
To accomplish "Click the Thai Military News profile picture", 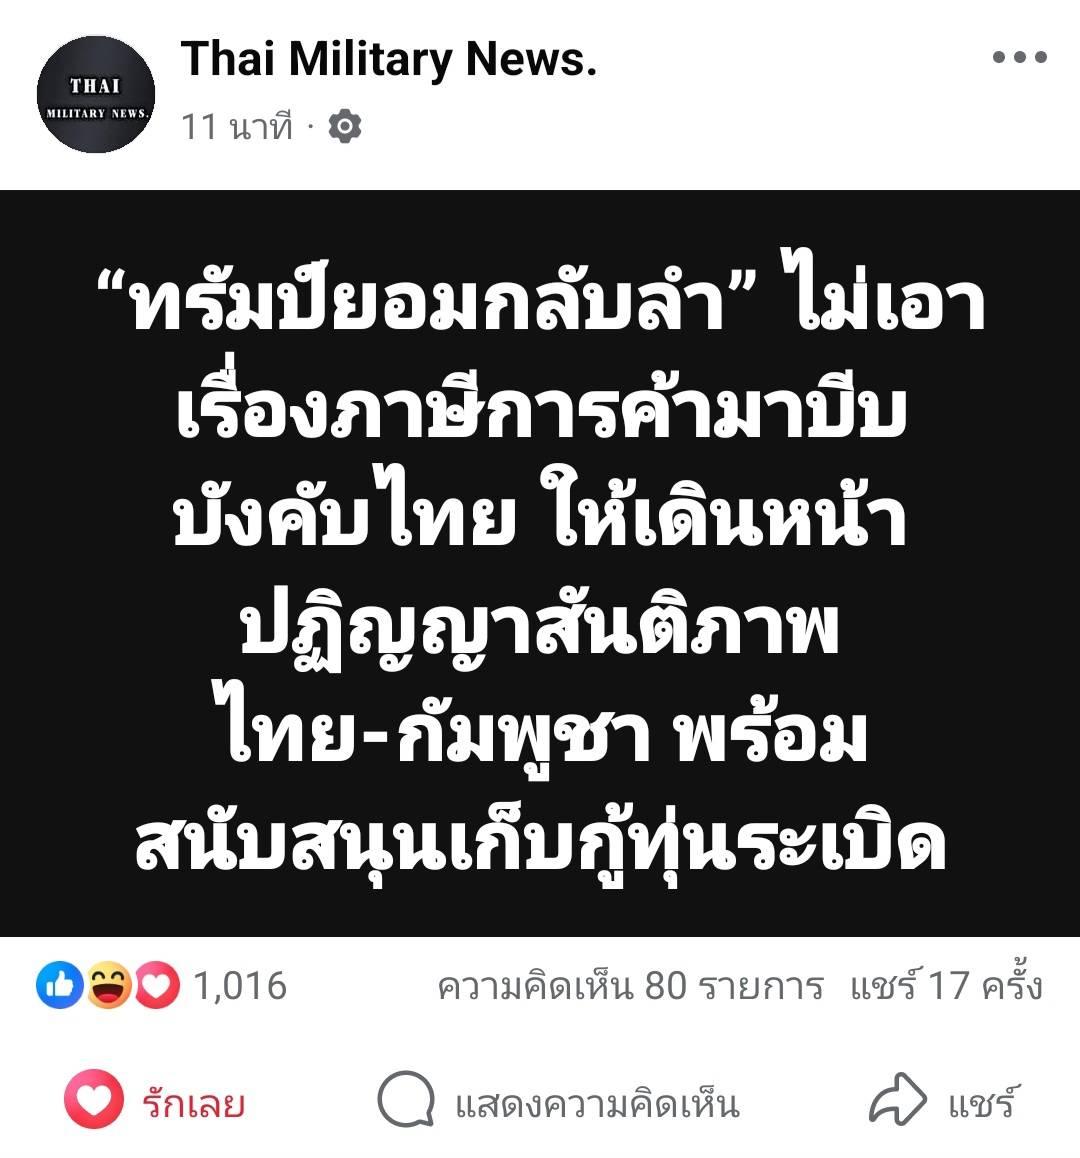I will [96, 95].
